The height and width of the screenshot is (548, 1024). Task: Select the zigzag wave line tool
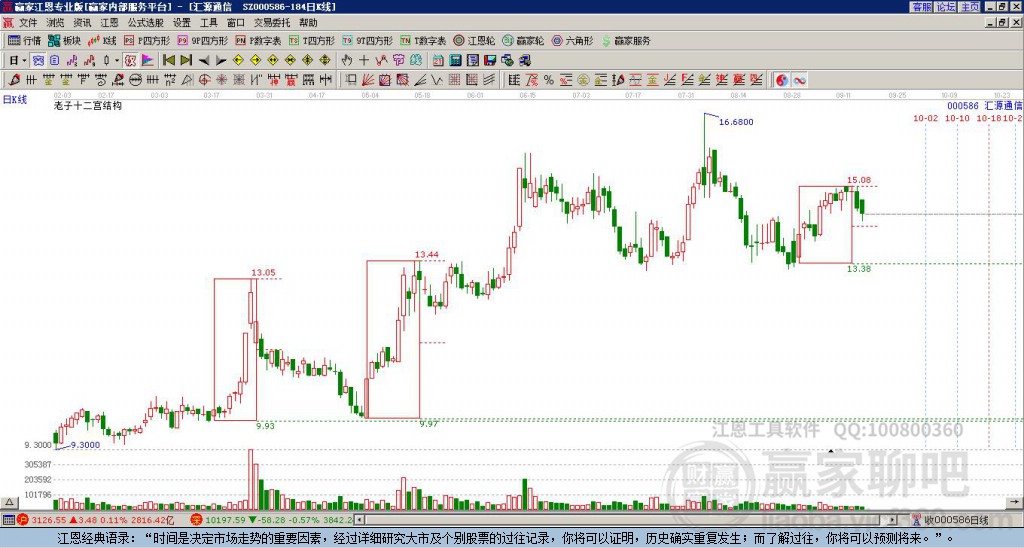coord(436,80)
